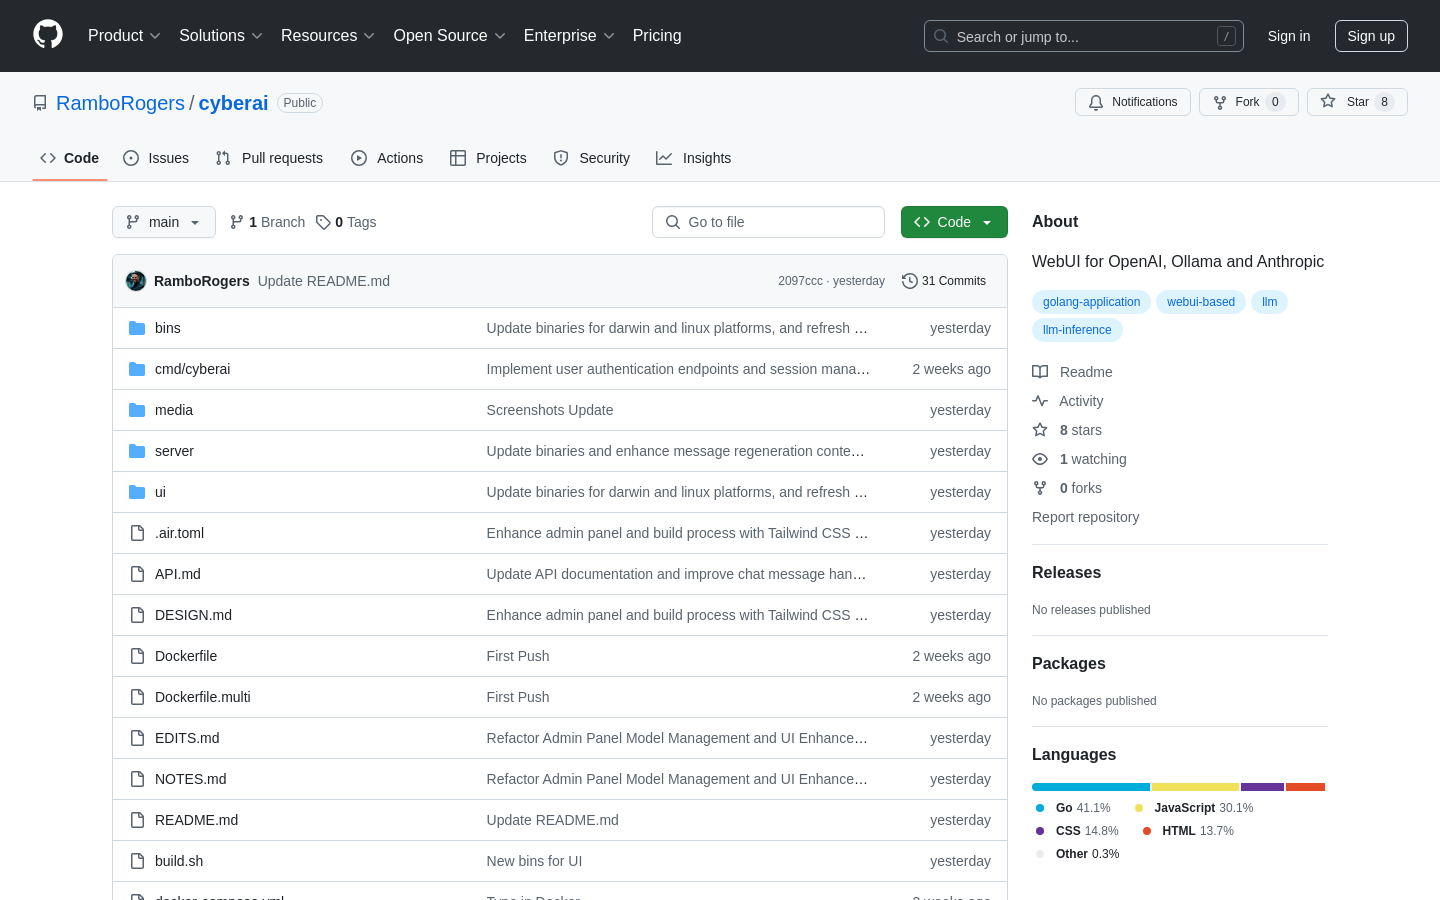Open the server folder icon

[137, 451]
